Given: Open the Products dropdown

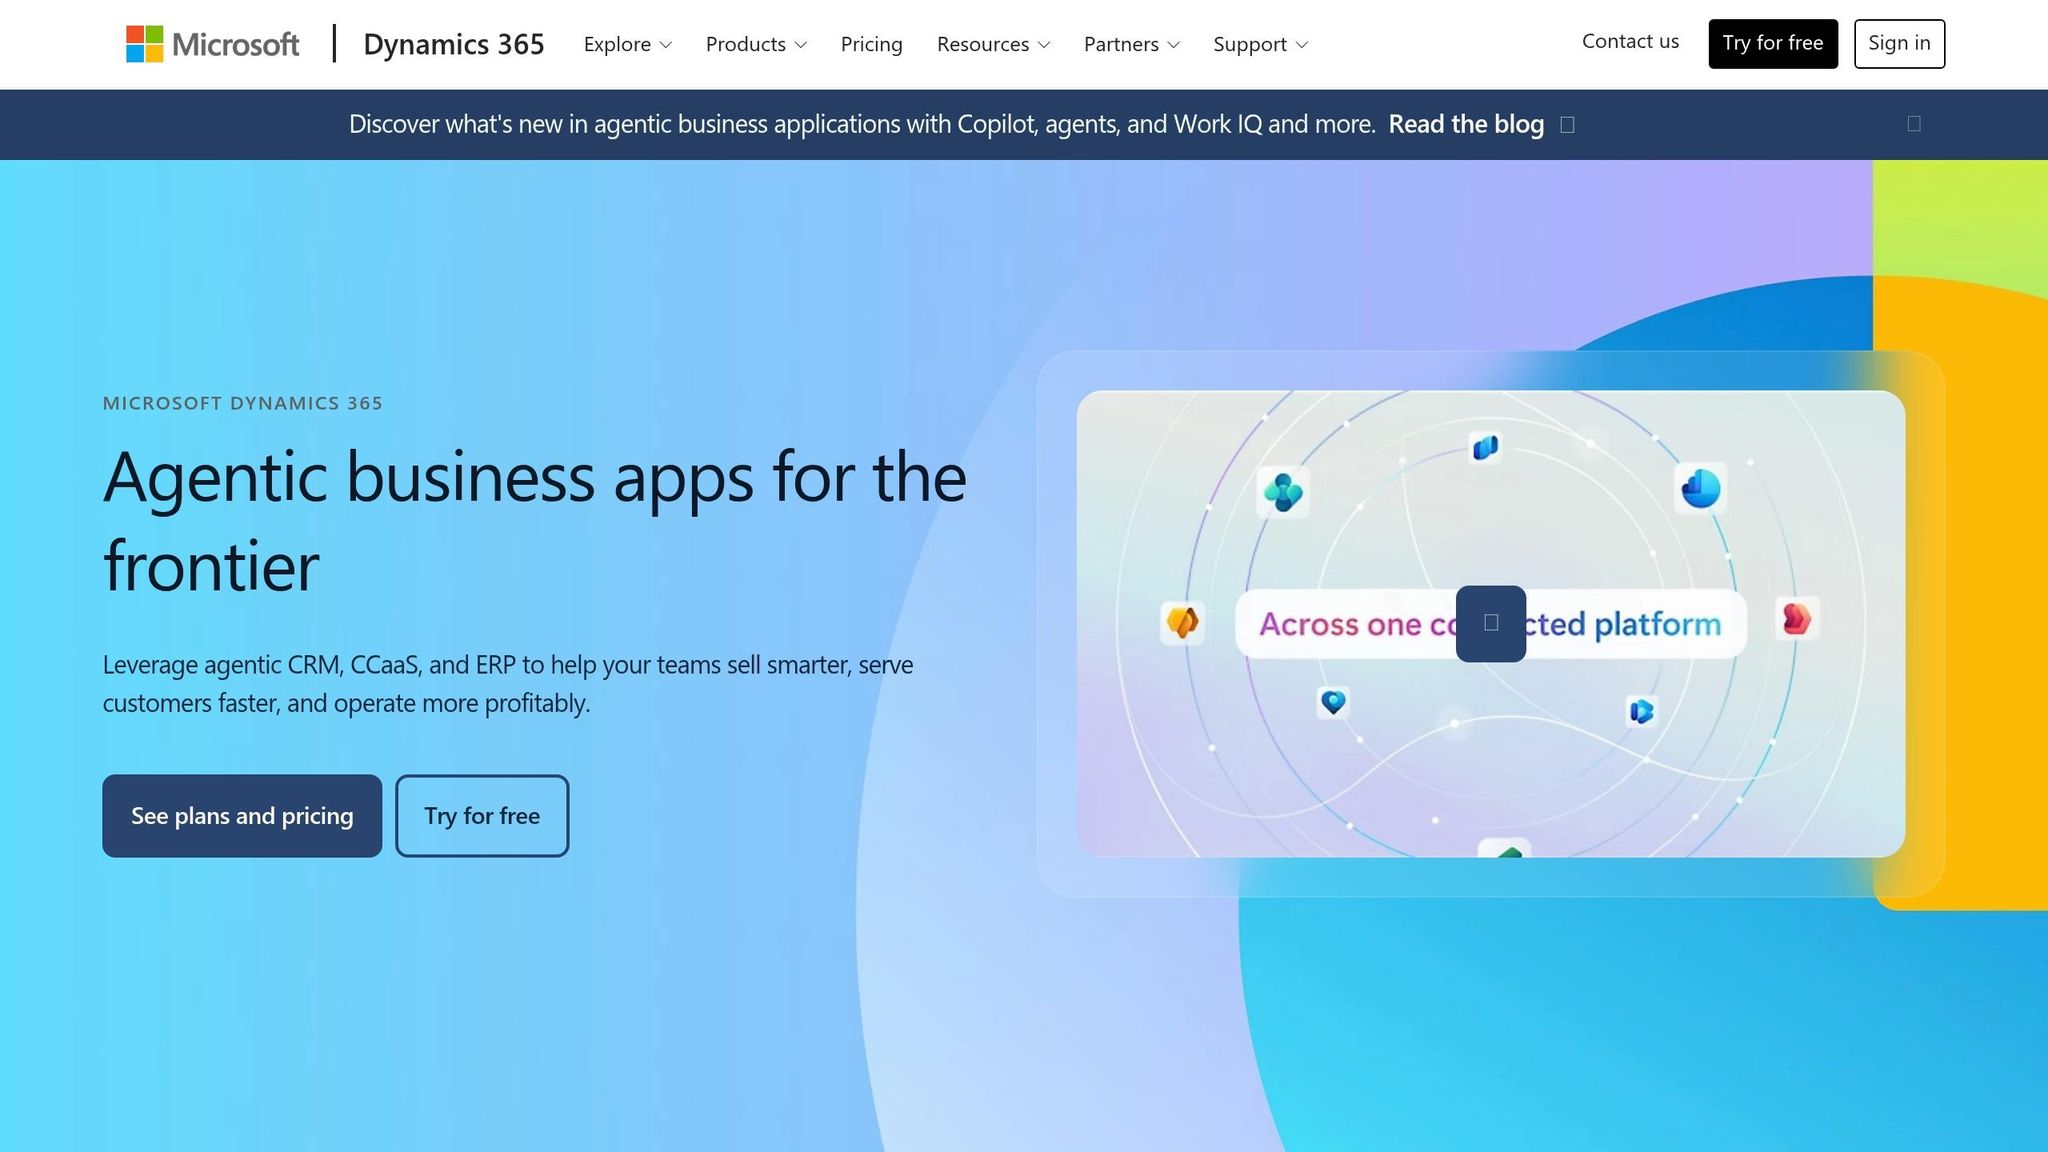Looking at the screenshot, I should (756, 44).
